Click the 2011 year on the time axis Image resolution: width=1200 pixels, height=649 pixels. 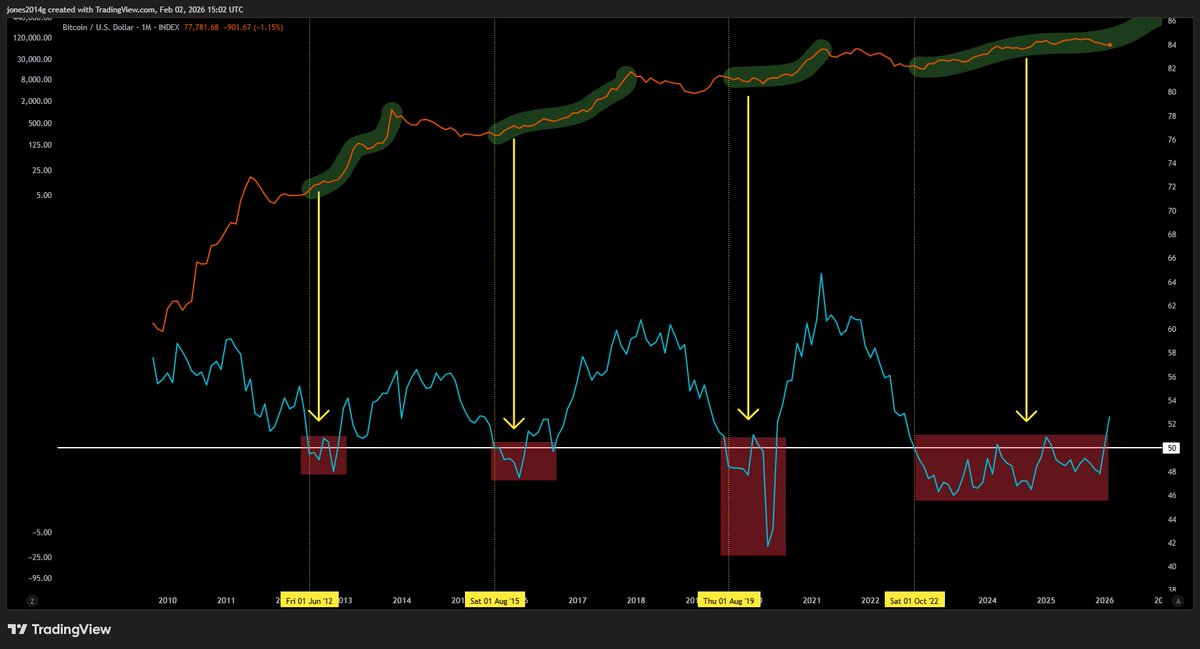[226, 601]
